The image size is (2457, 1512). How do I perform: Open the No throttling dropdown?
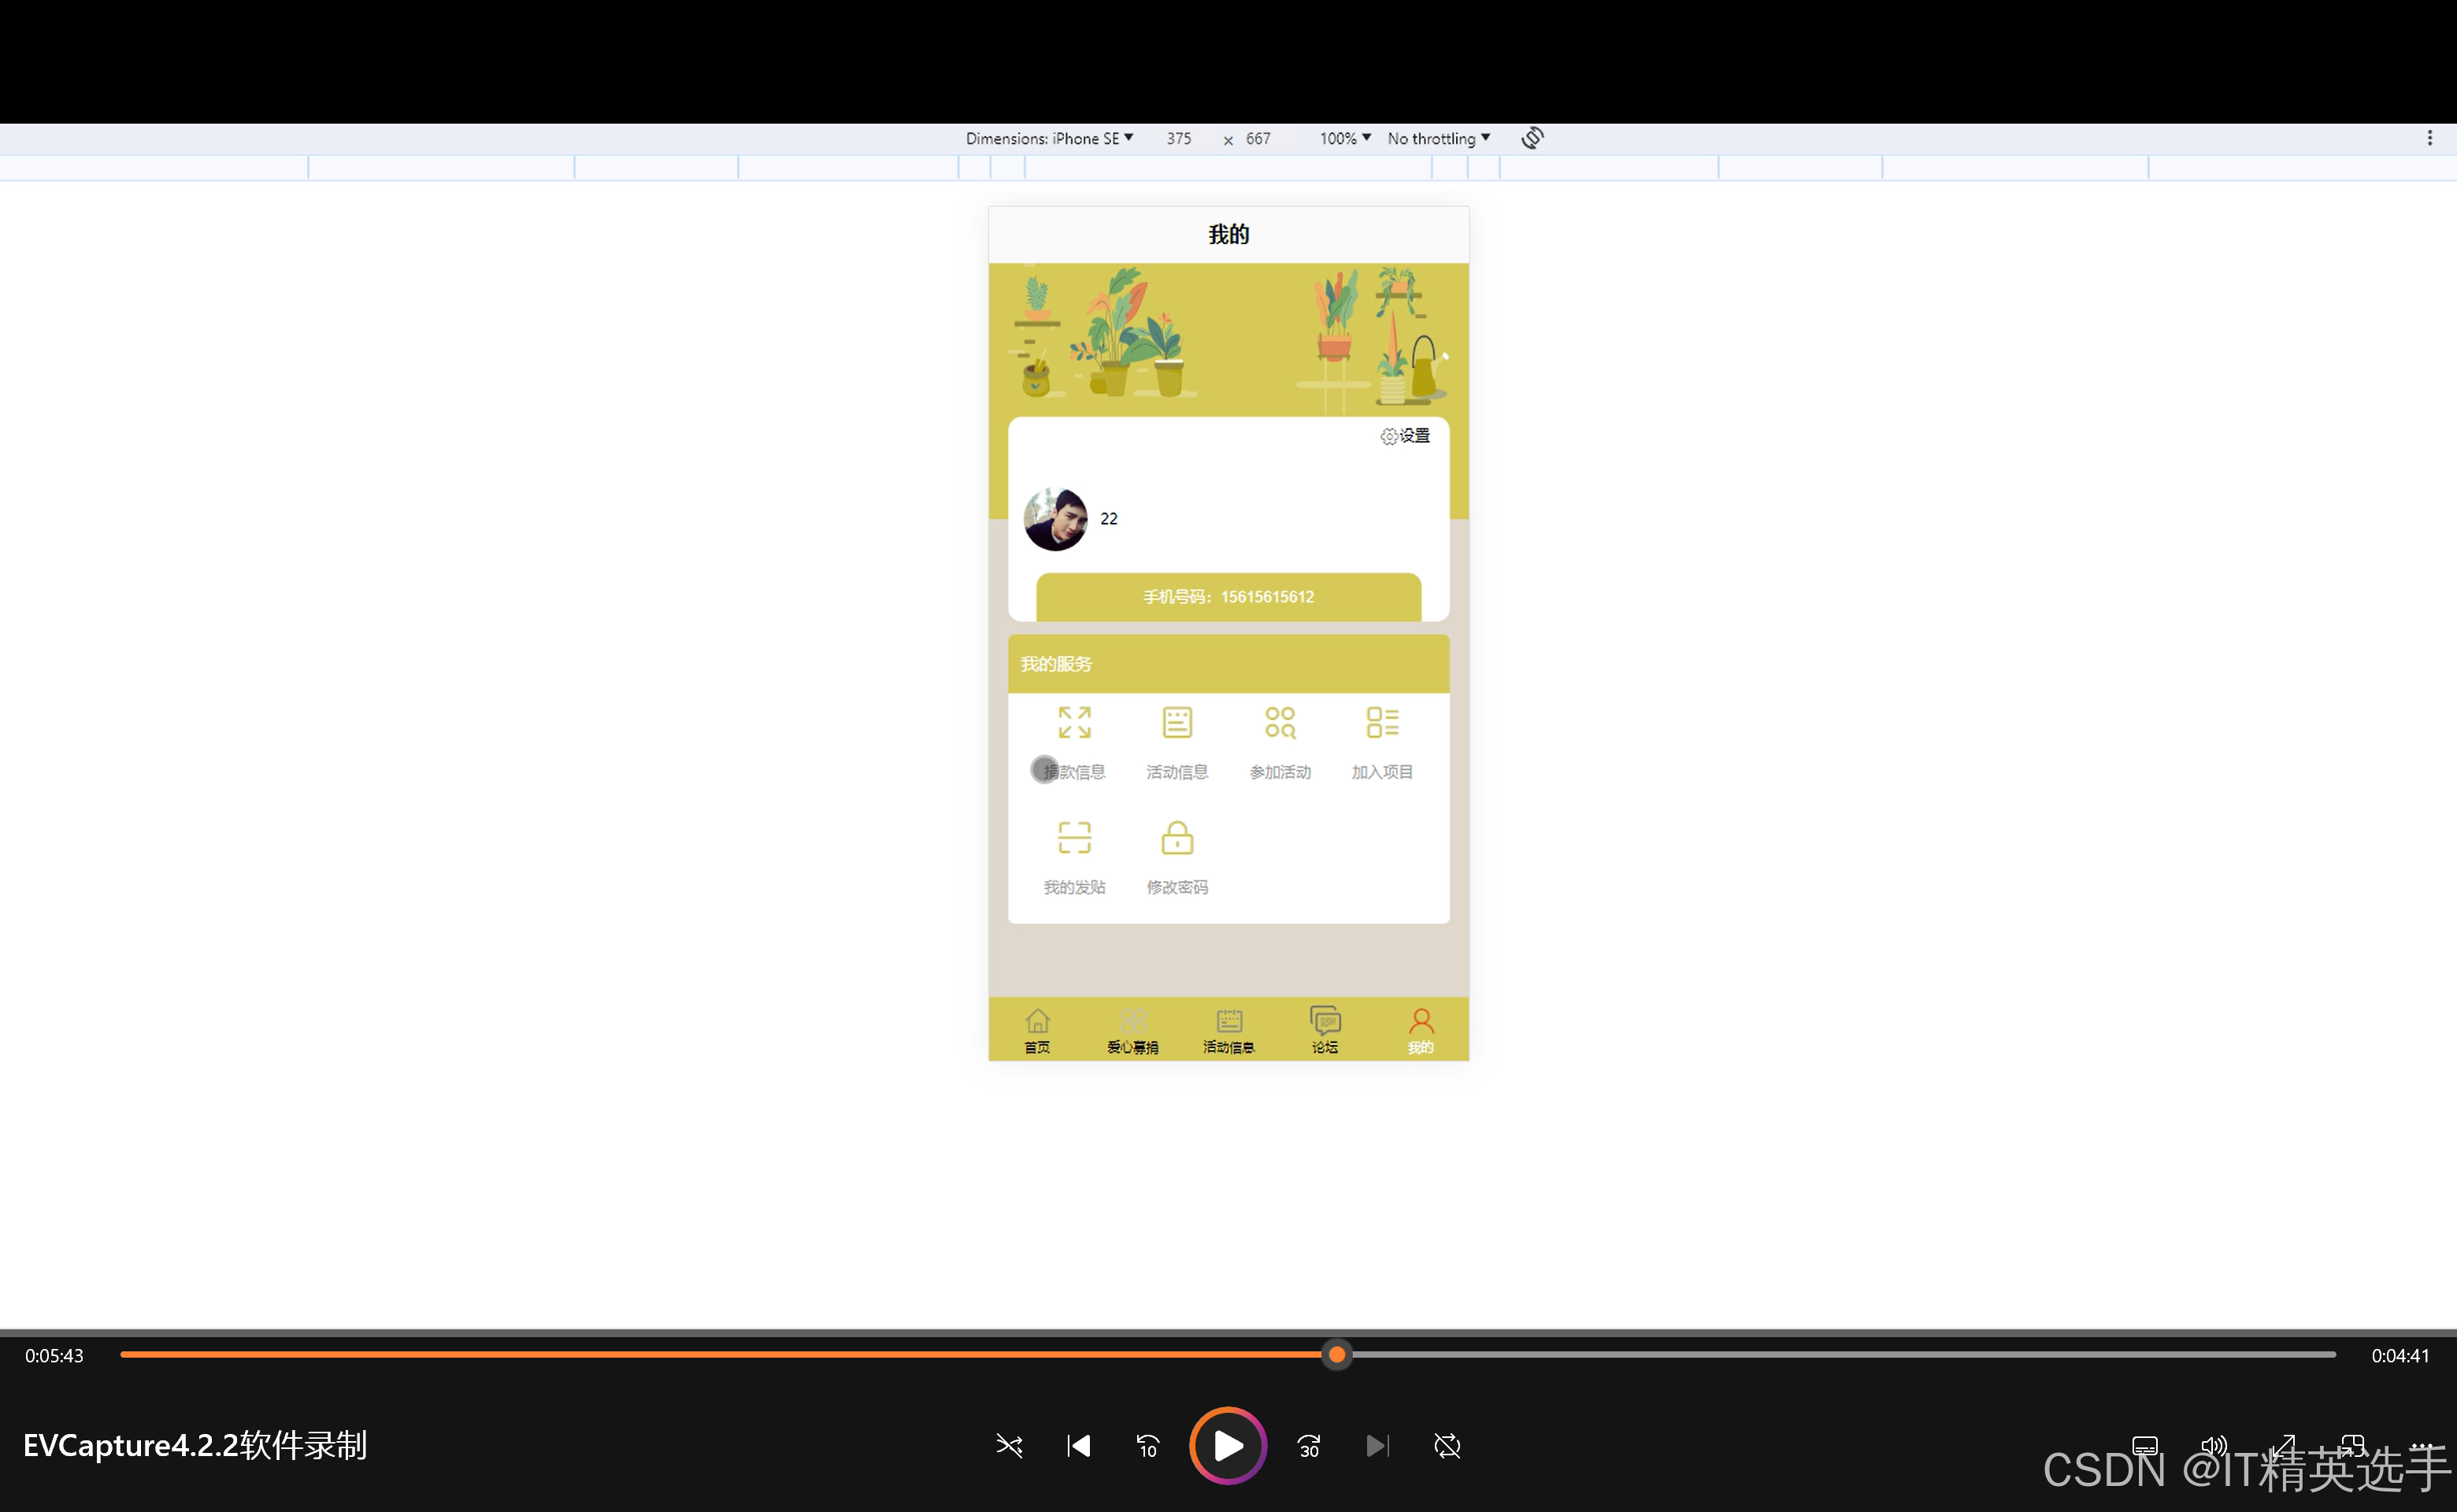point(1438,138)
